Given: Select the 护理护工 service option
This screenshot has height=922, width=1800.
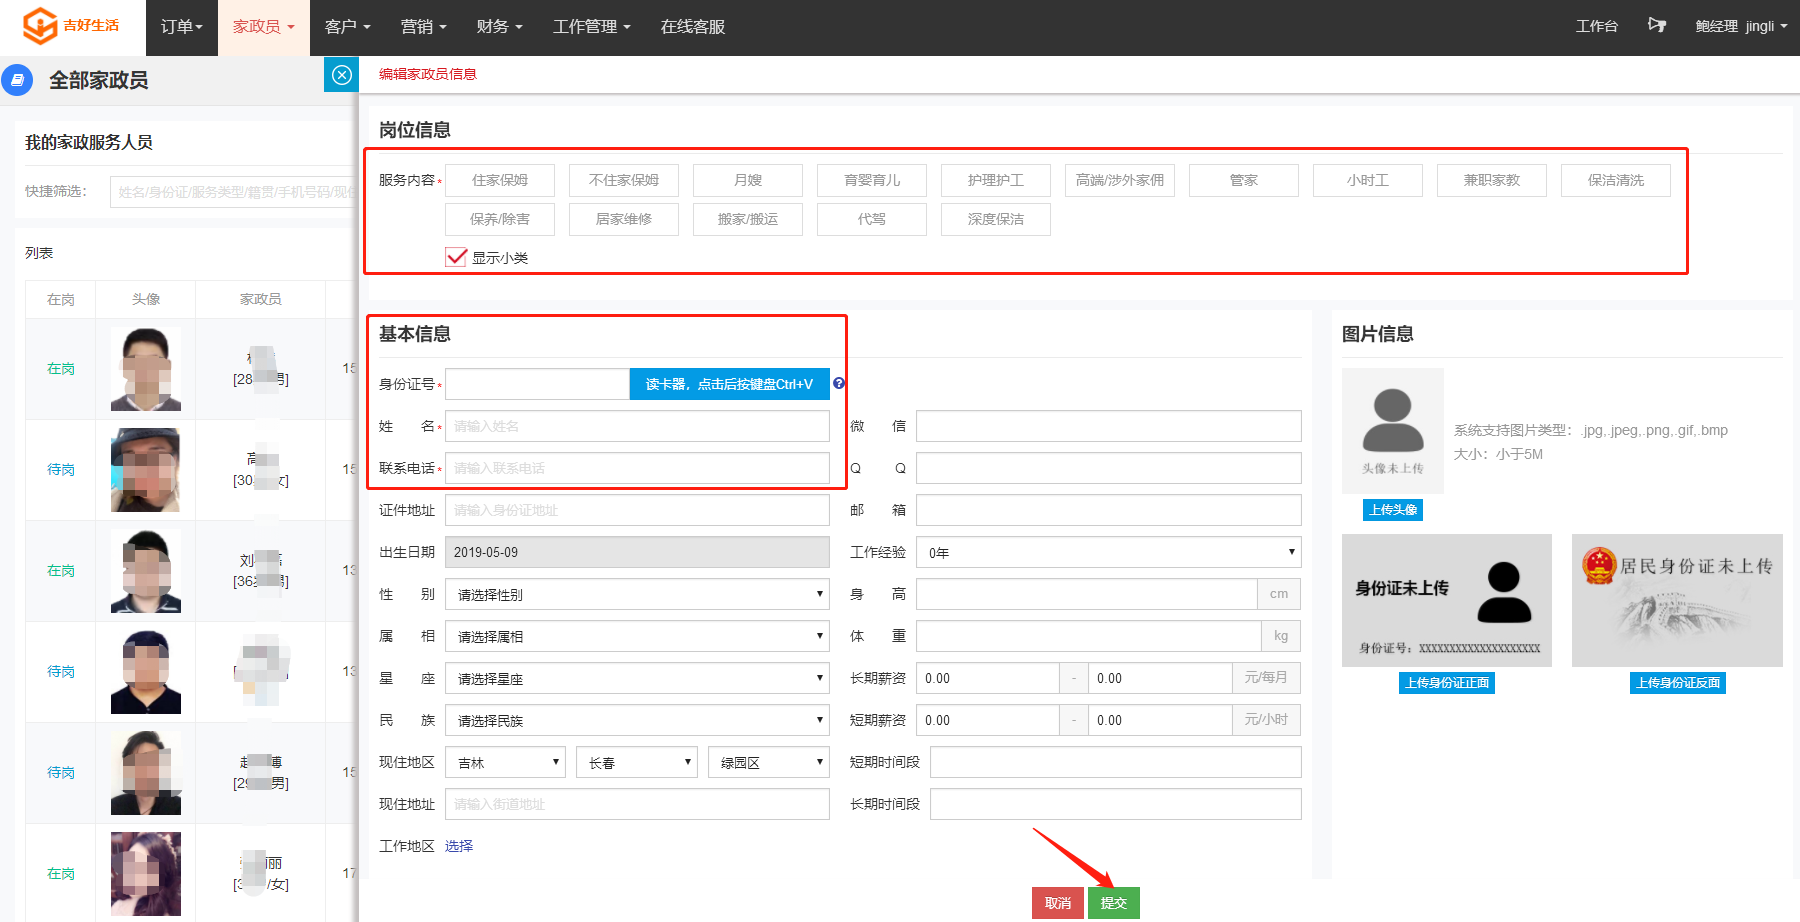Looking at the screenshot, I should point(996,180).
